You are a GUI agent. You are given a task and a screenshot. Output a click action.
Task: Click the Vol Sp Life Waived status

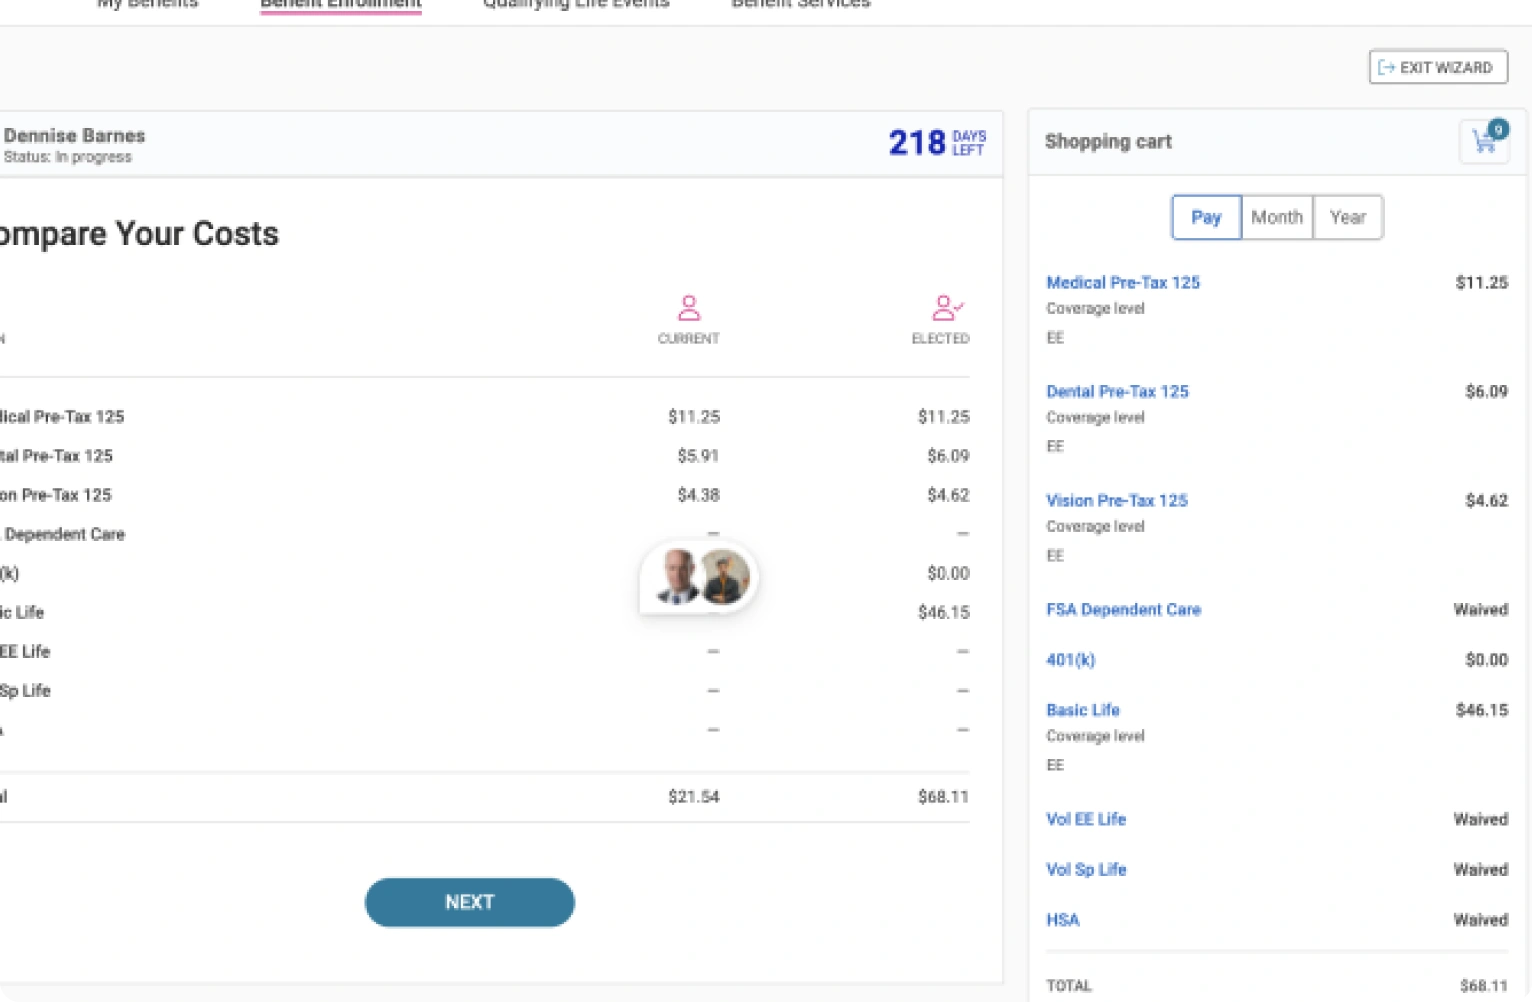pyautogui.click(x=1480, y=869)
